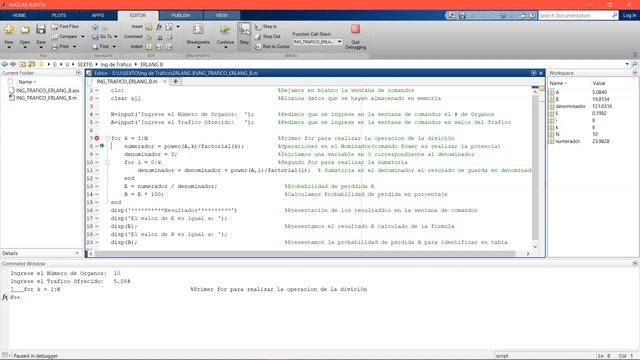Open the Current Folder panel actions menu

click(x=78, y=73)
